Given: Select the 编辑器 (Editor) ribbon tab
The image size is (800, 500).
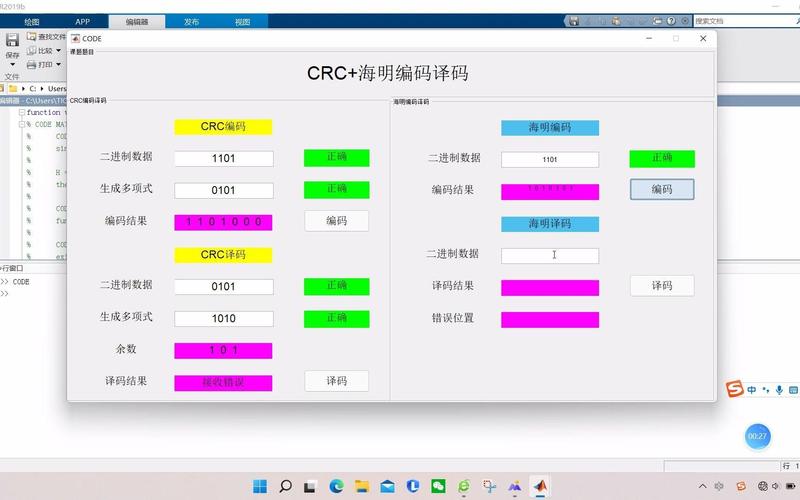Looking at the screenshot, I should coord(137,22).
